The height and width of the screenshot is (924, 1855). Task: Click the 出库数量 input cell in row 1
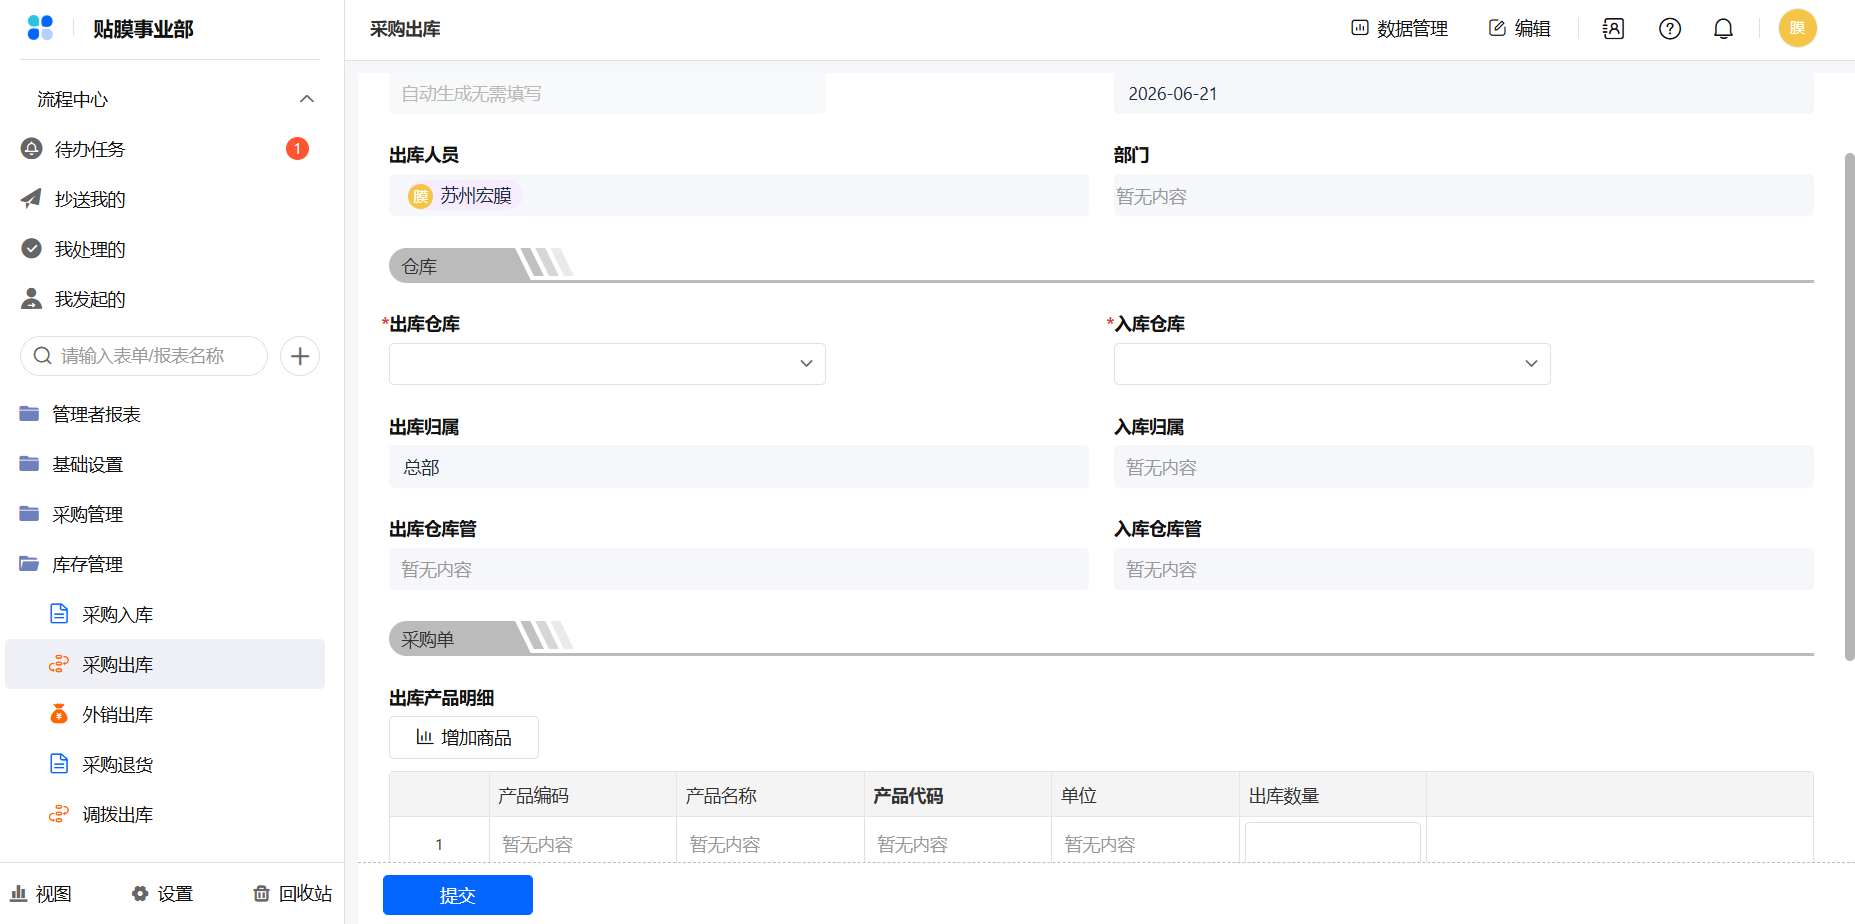click(x=1332, y=843)
